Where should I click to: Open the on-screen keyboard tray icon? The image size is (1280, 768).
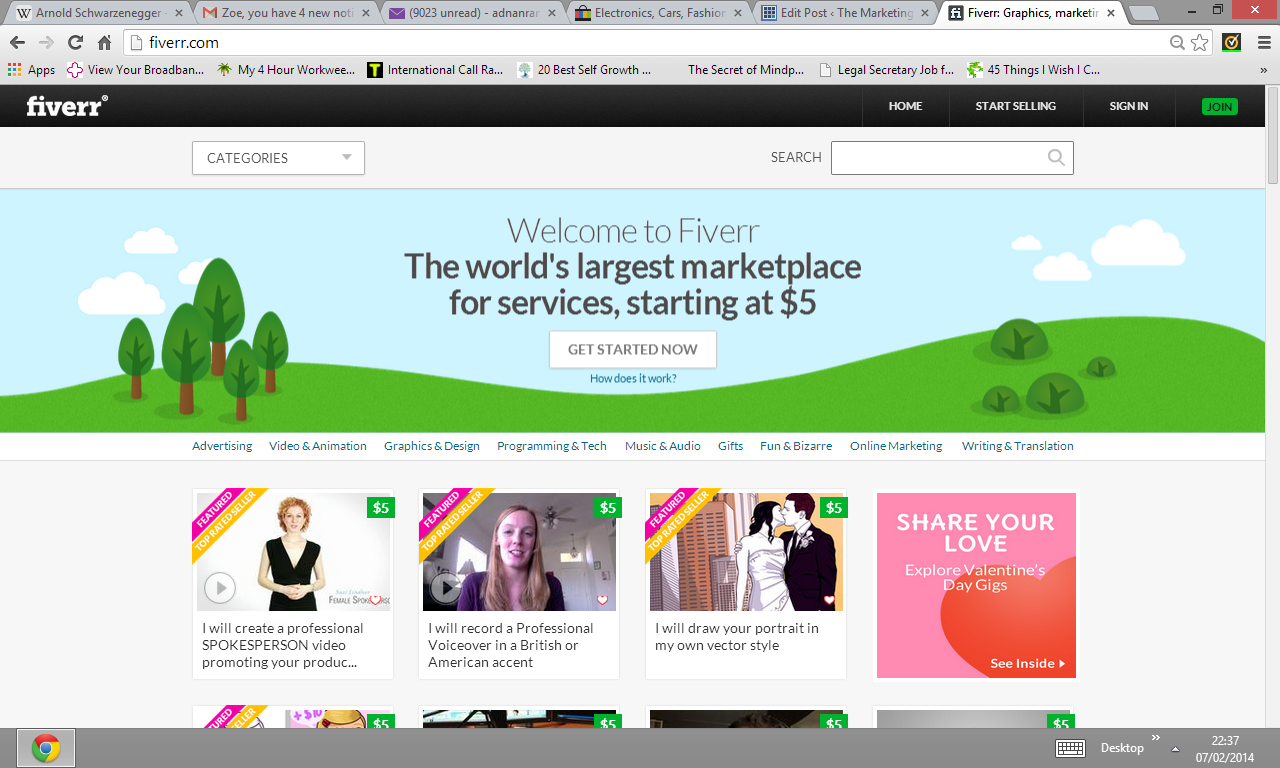pyautogui.click(x=1071, y=748)
